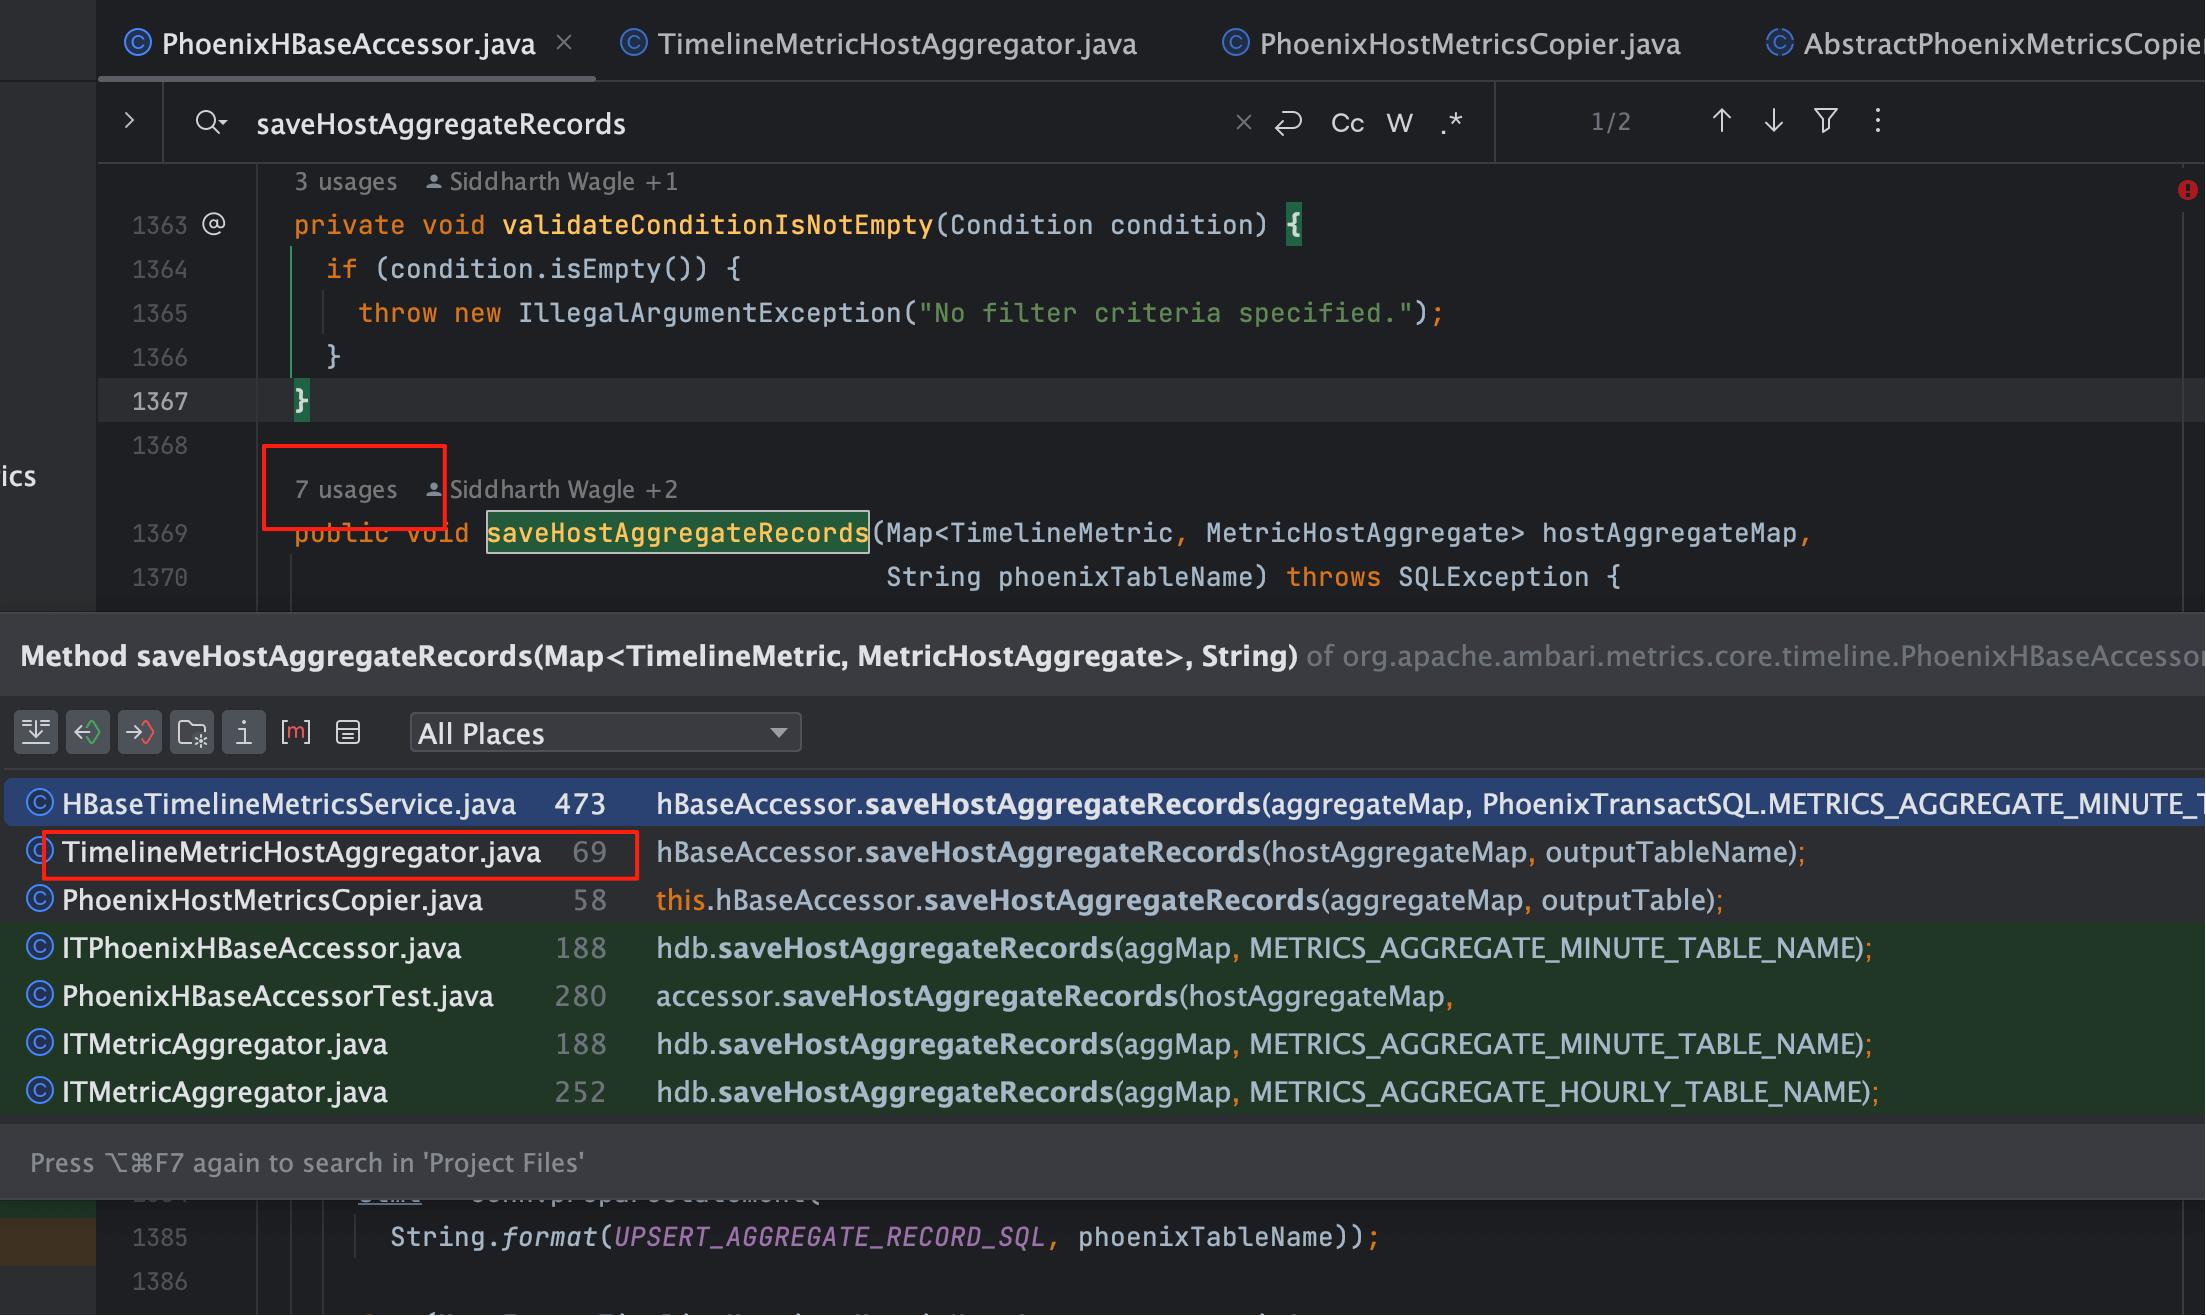Click highlighted saveHostAggregateRecords method name in editor
Image resolution: width=2206 pixels, height=1316 pixels.
click(677, 533)
